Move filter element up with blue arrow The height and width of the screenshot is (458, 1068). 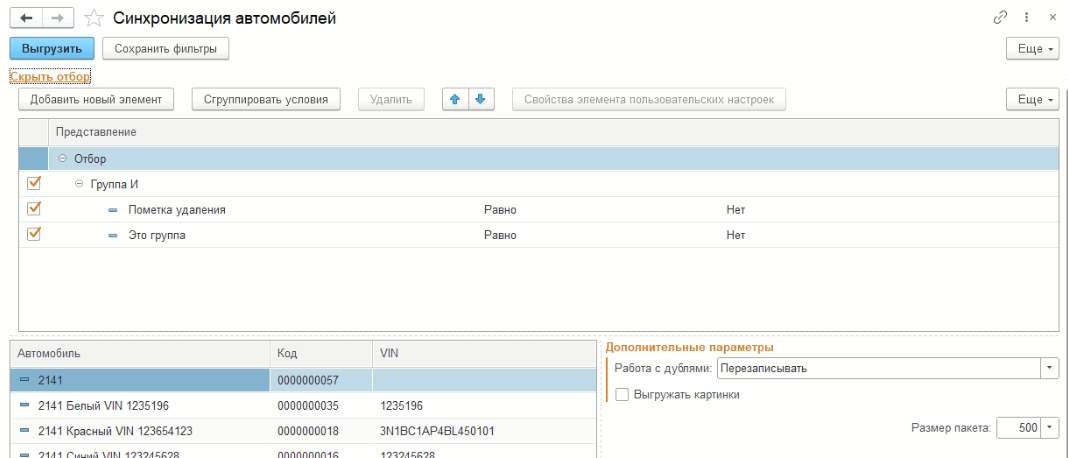455,99
